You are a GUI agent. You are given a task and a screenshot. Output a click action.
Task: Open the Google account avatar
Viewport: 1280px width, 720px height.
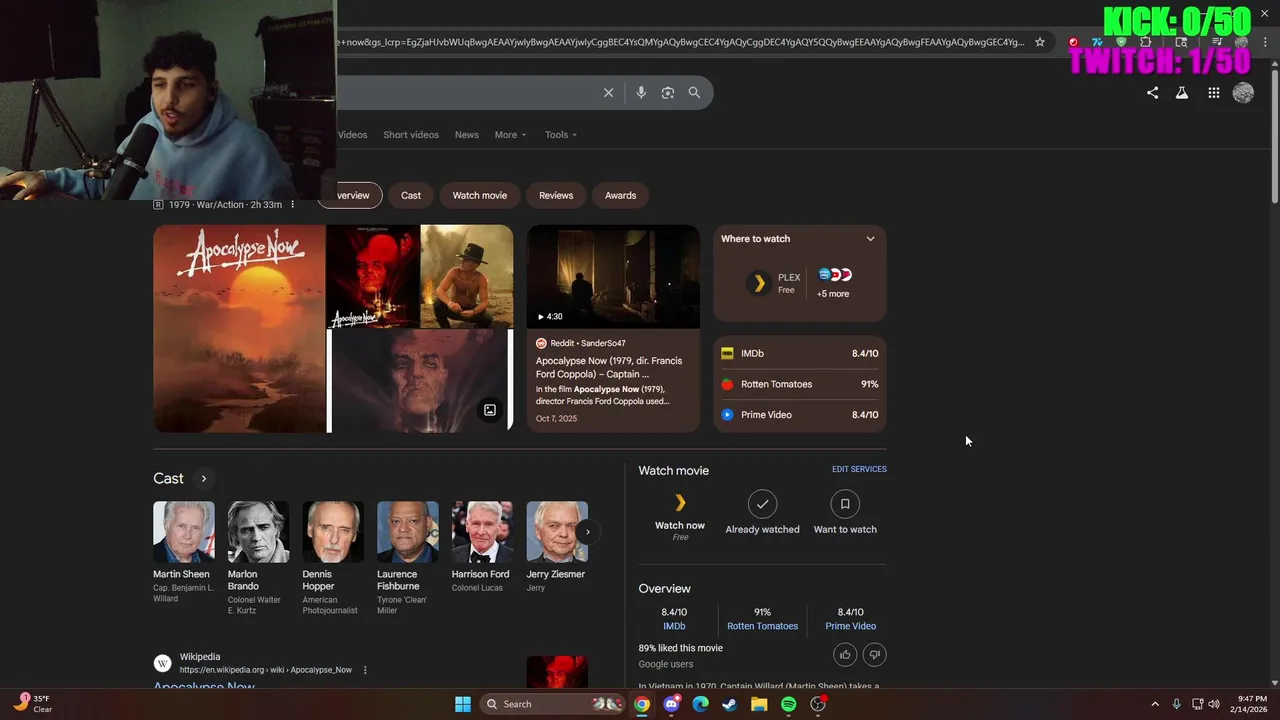(x=1243, y=93)
